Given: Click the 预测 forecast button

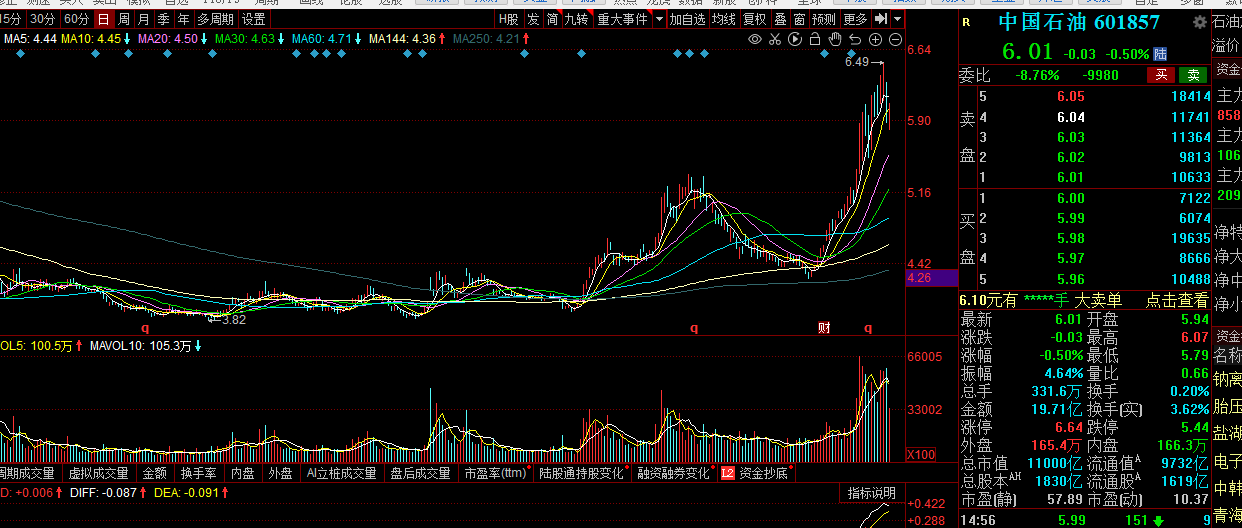Looking at the screenshot, I should [824, 19].
